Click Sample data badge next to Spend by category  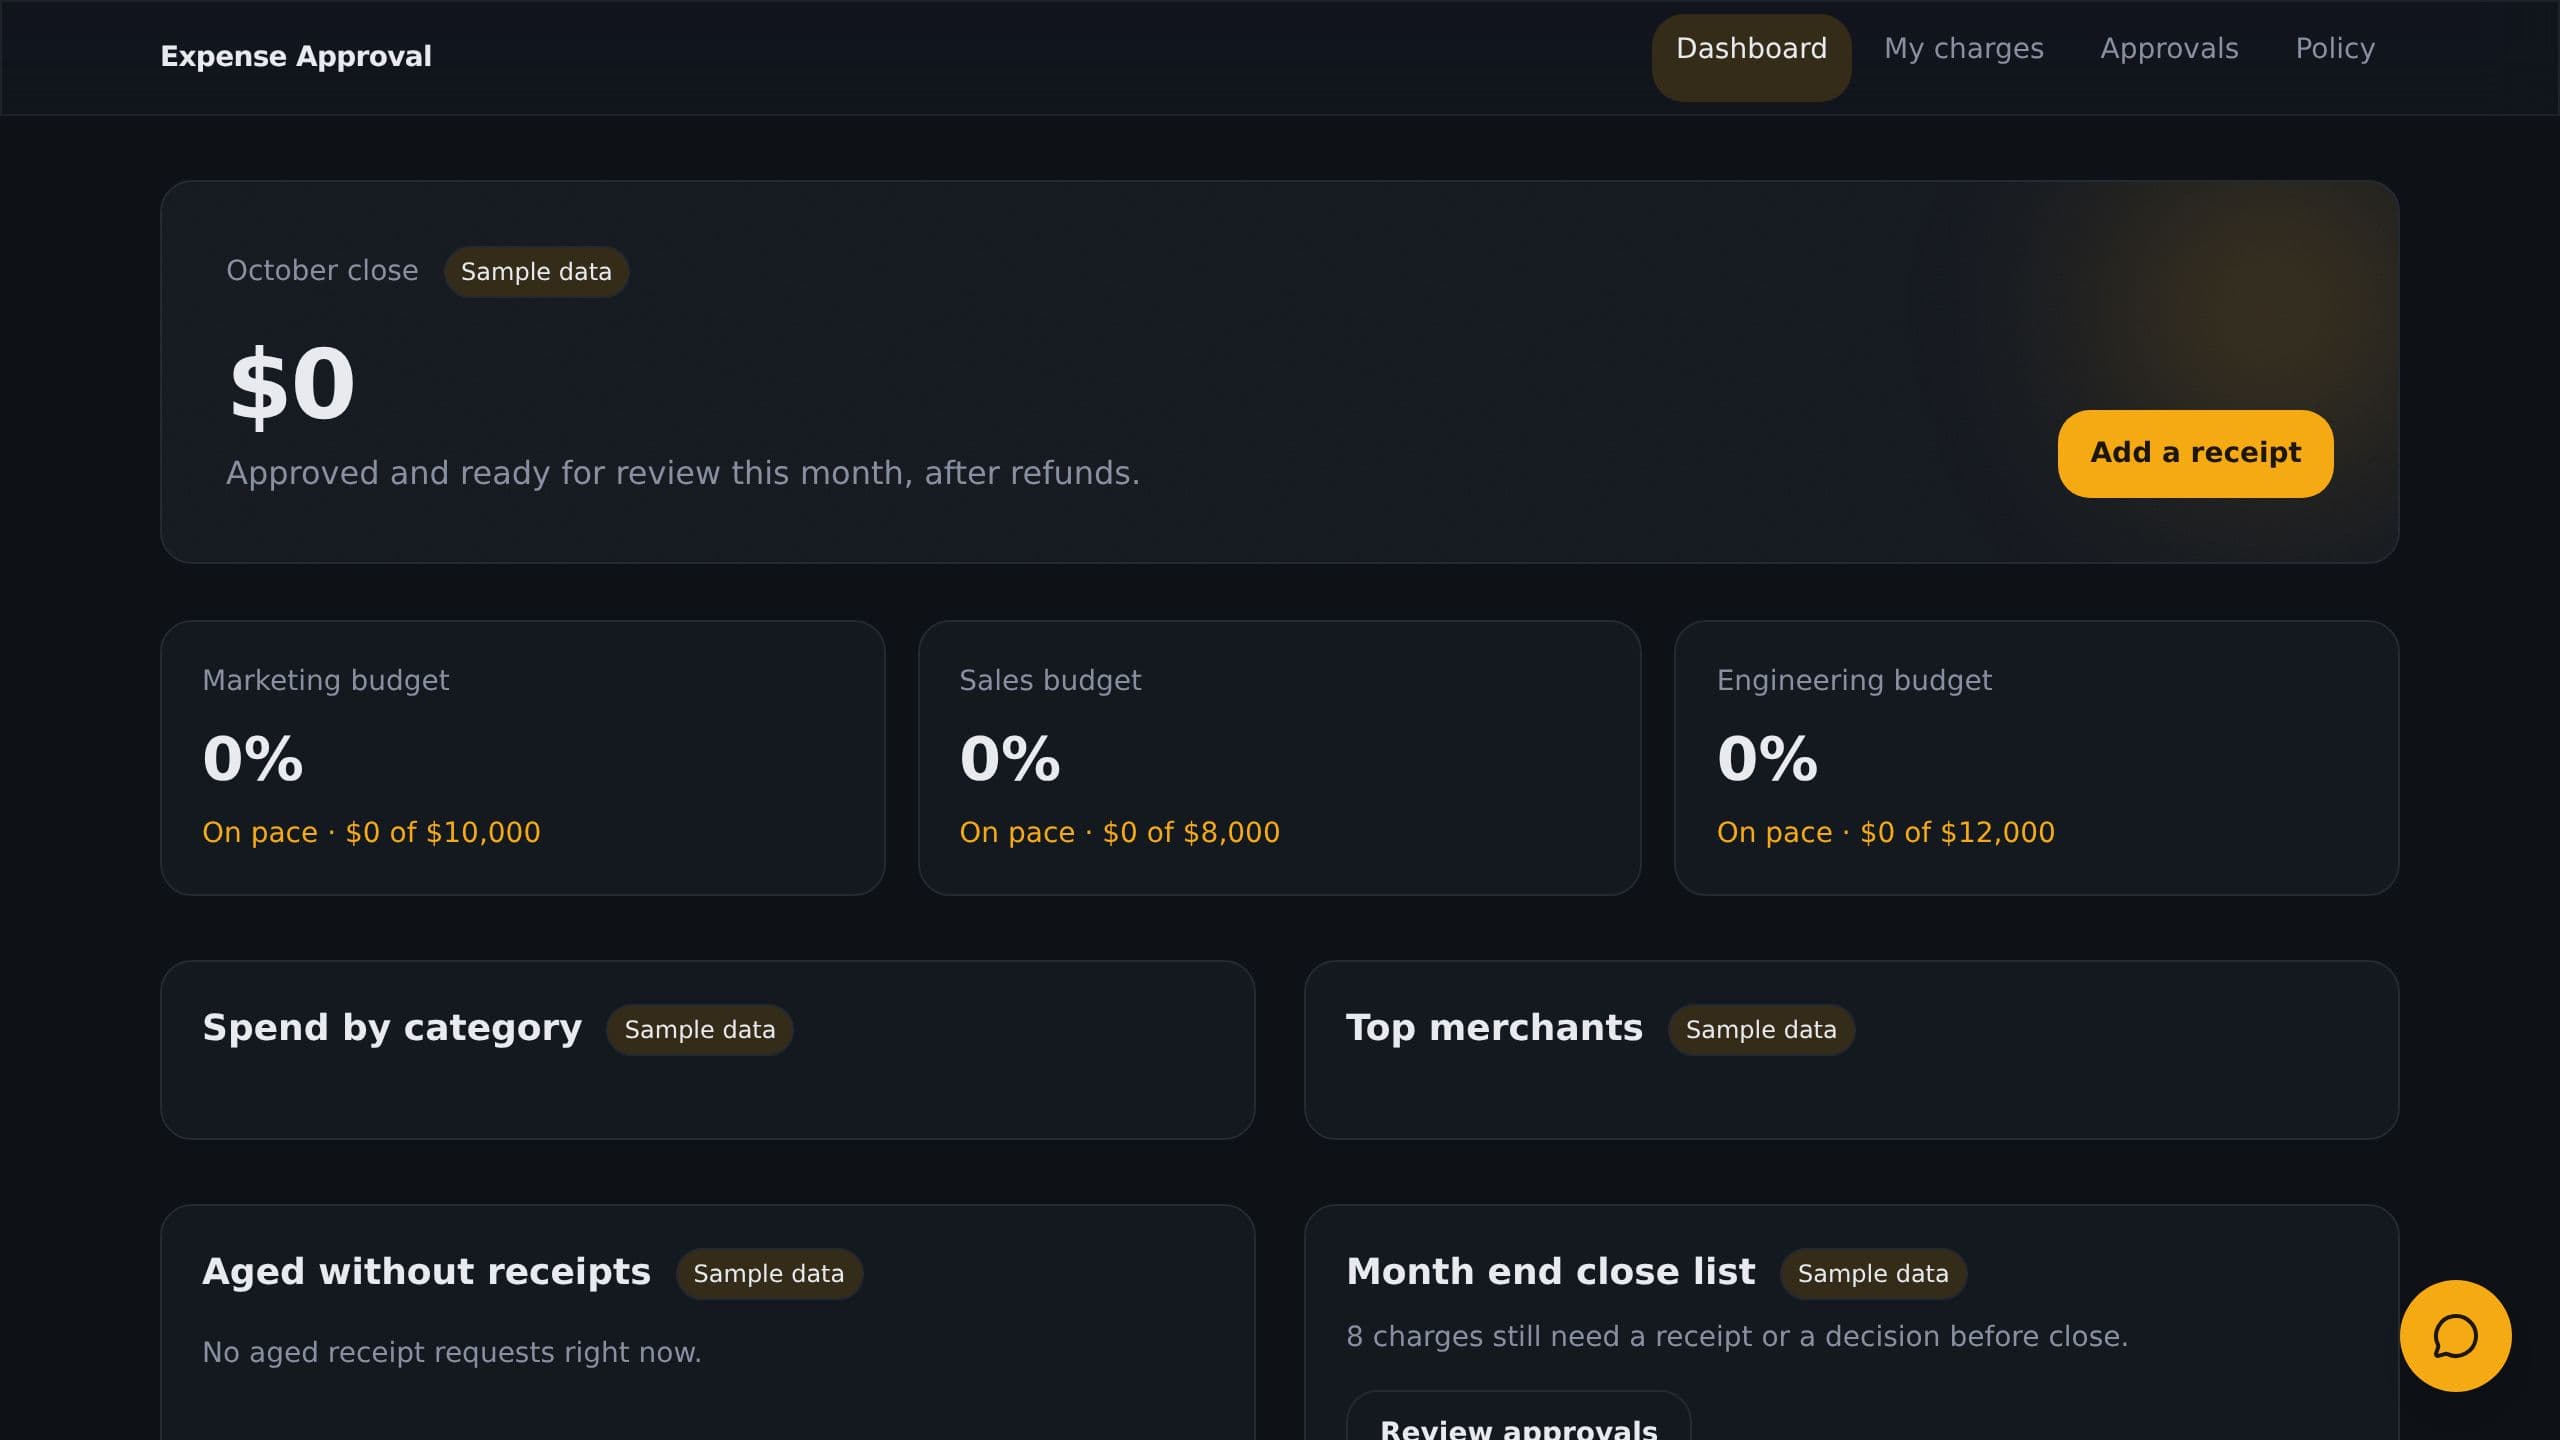tap(699, 1030)
